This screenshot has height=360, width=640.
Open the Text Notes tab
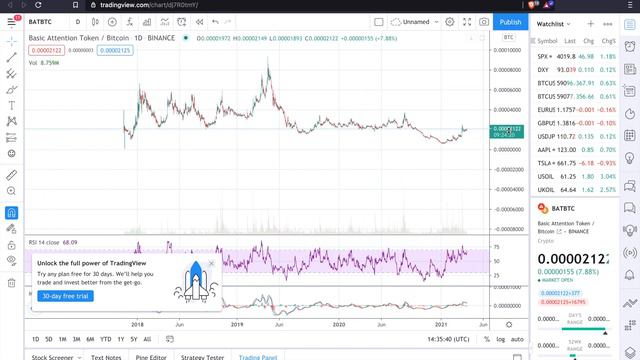pos(106,357)
